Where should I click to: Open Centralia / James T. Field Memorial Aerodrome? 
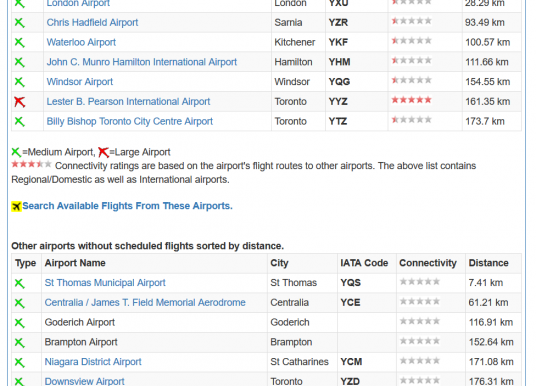pyautogui.click(x=145, y=303)
